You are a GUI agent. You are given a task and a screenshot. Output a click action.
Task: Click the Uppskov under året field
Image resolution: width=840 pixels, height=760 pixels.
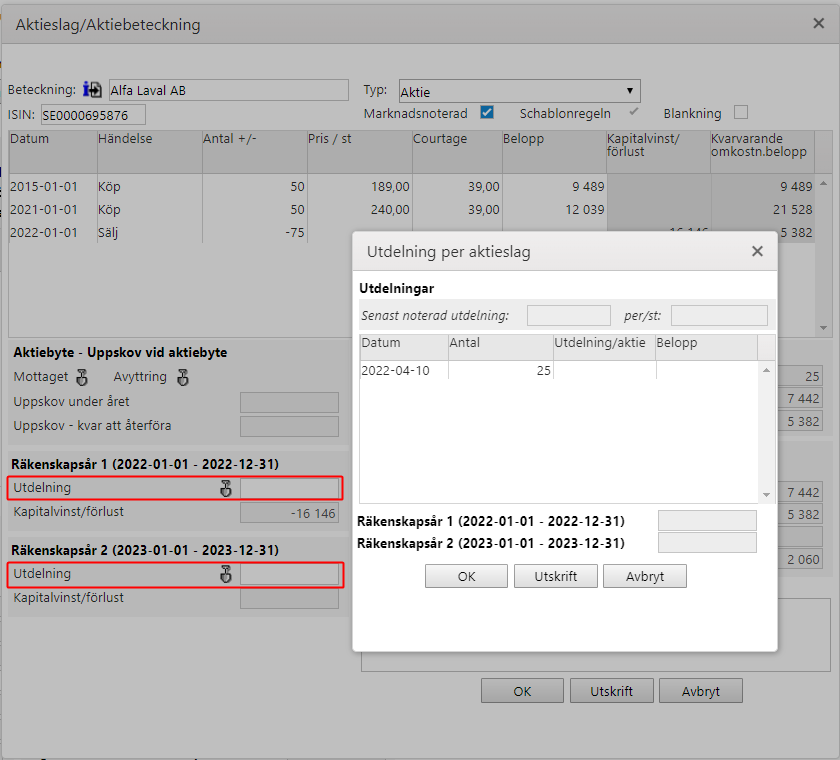click(289, 402)
